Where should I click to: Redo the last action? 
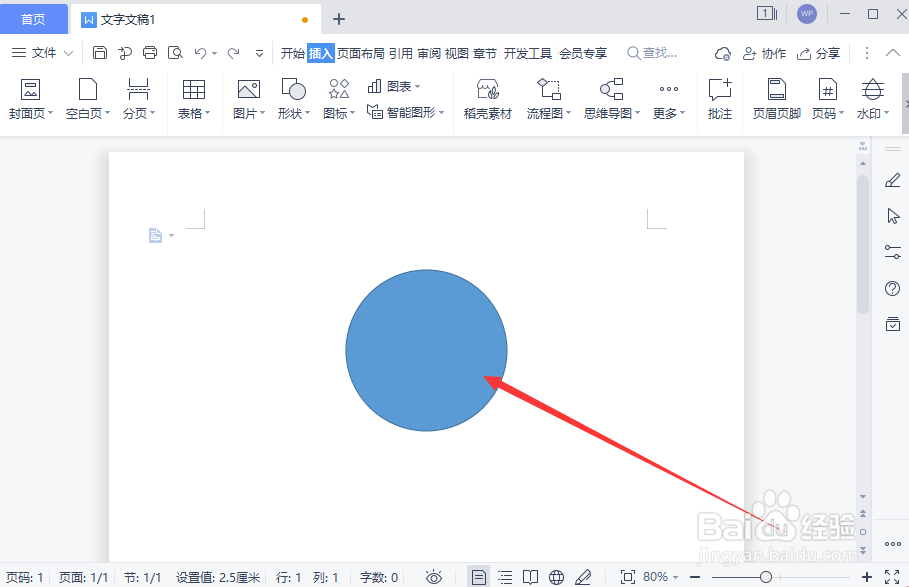coord(234,53)
